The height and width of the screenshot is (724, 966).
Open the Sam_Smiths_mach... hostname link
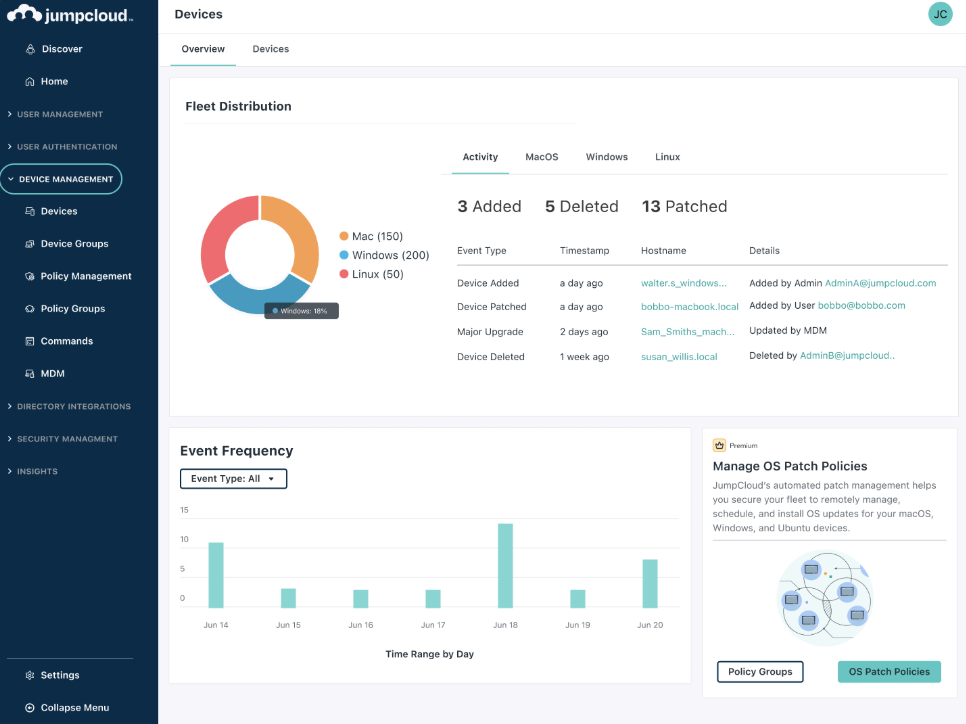point(688,332)
